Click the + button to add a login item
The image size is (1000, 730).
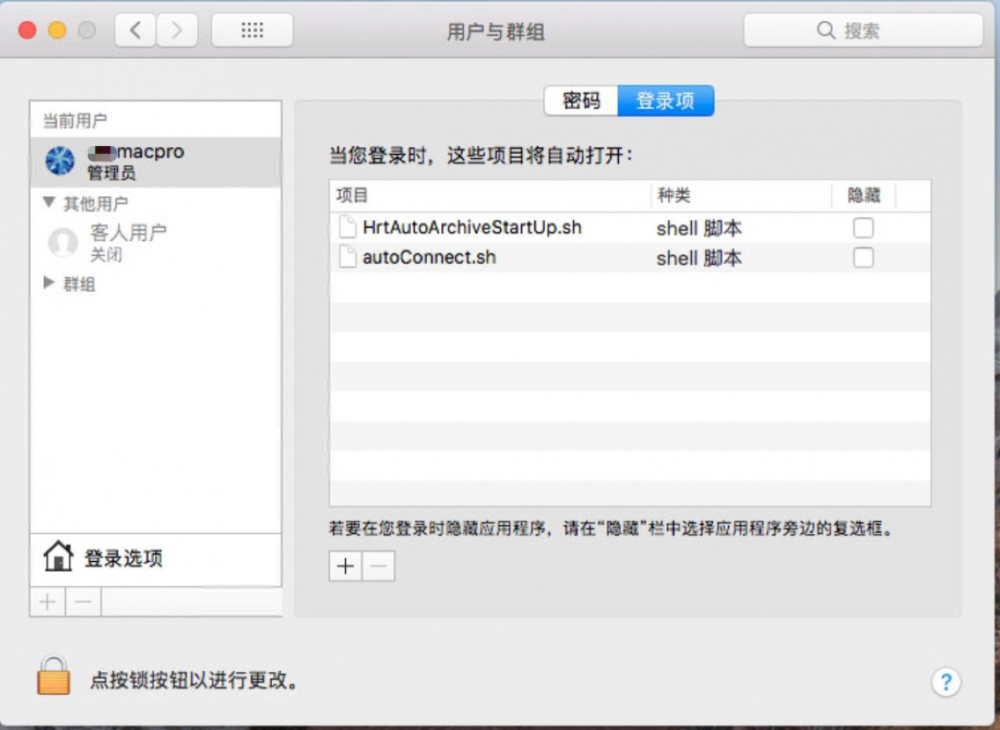344,566
